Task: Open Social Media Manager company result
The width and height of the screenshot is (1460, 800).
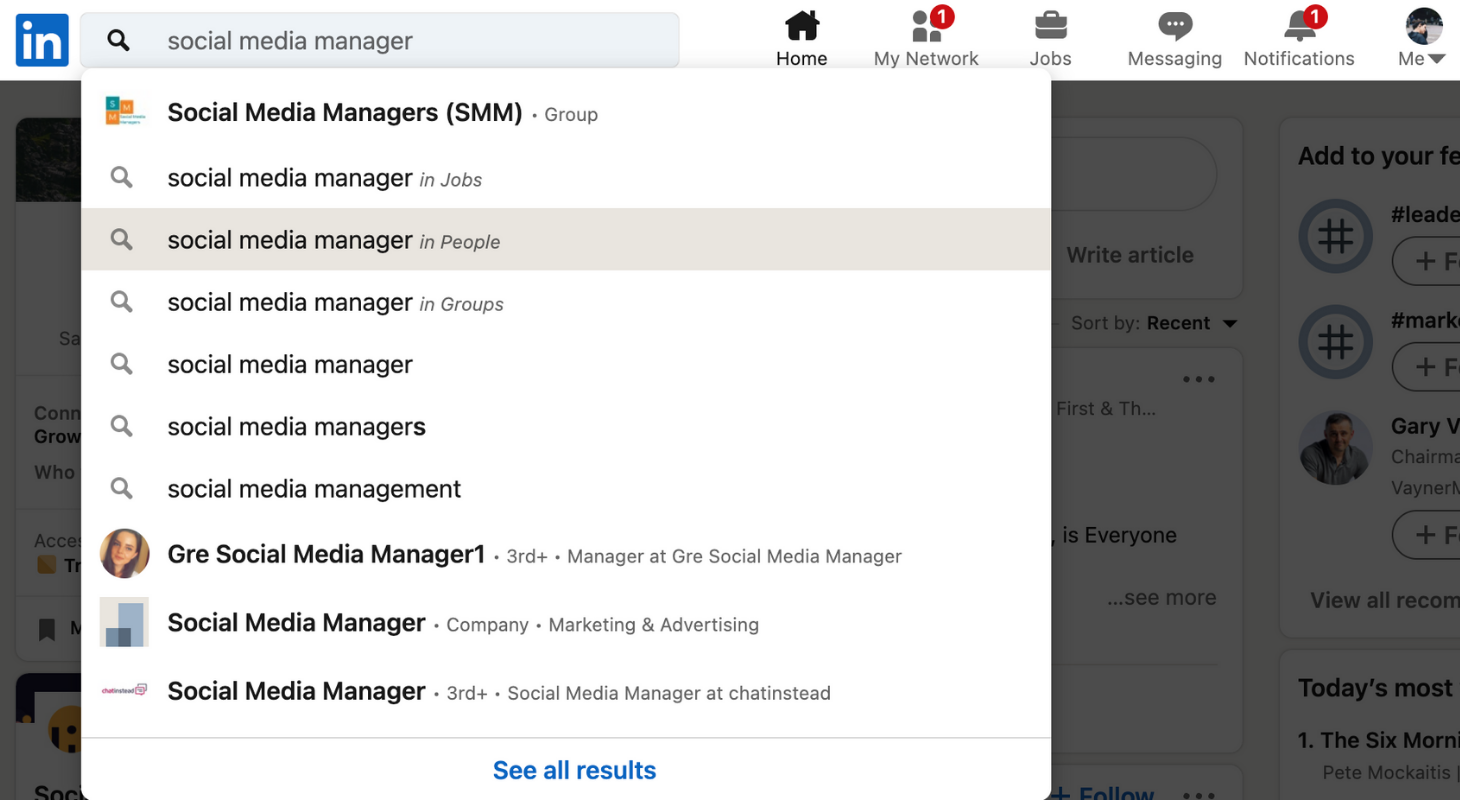Action: click(566, 623)
